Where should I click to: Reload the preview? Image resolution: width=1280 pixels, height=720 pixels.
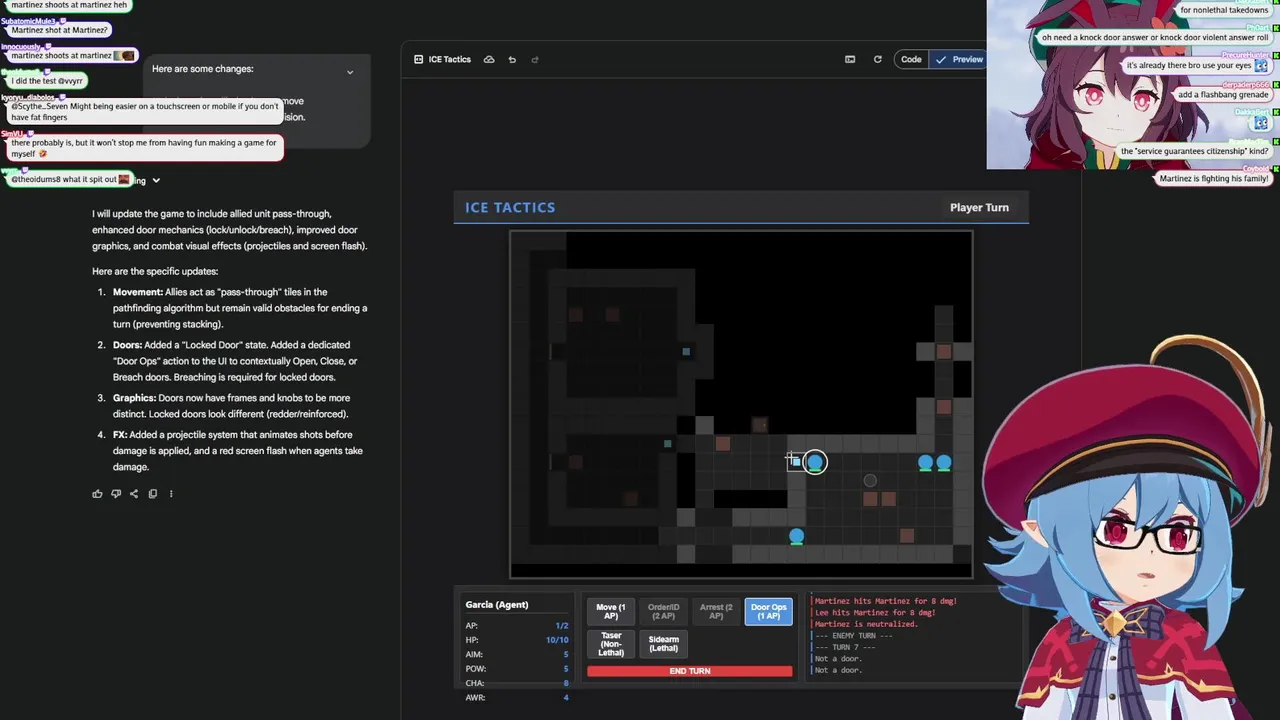click(877, 59)
